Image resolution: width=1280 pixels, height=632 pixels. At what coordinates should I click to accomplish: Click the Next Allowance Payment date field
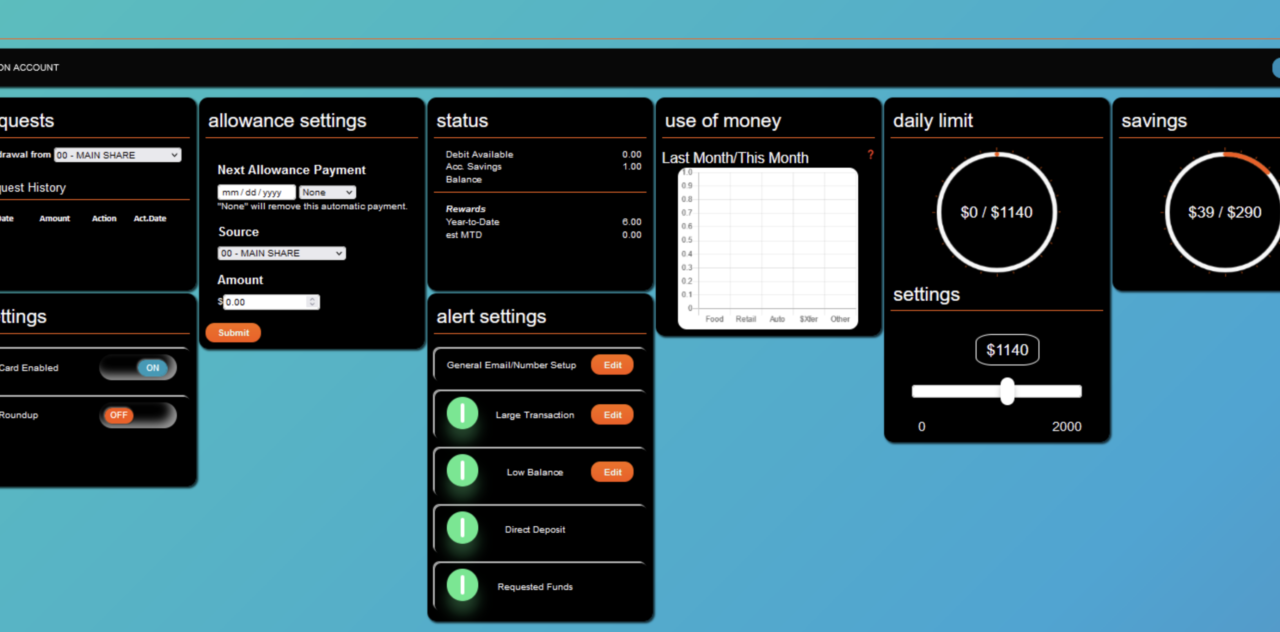pos(256,192)
